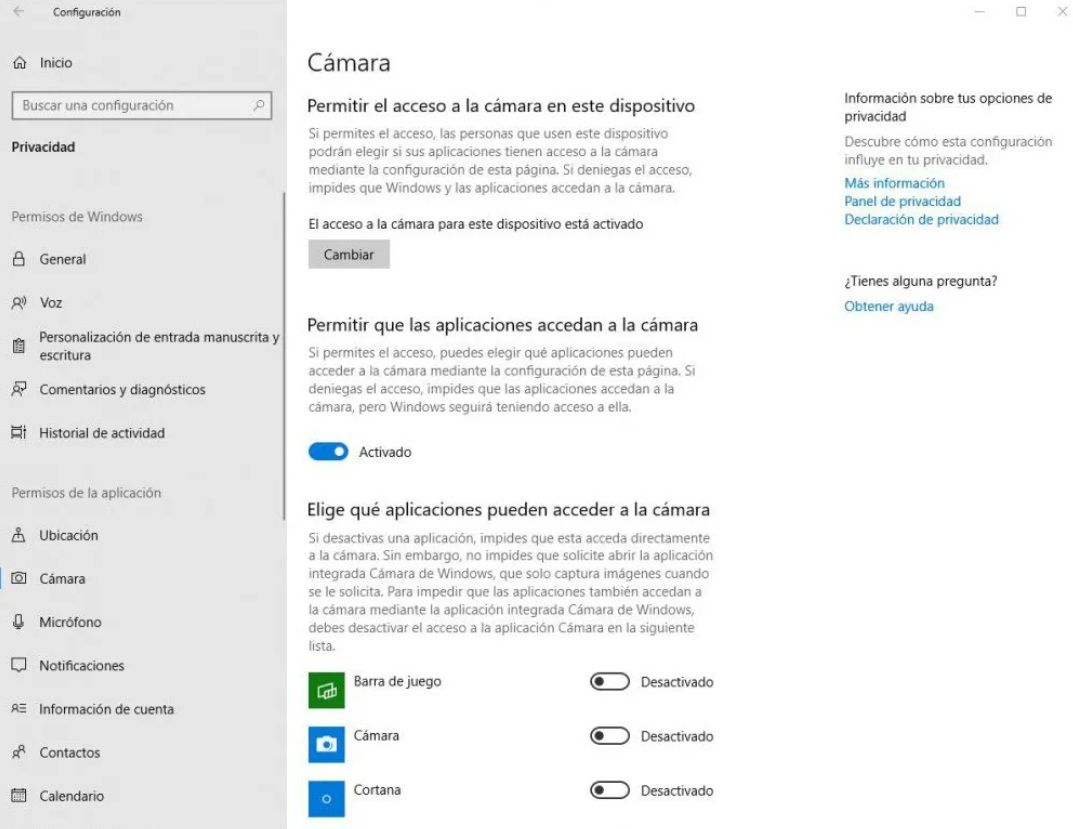Viewport: 1073px width, 829px height.
Task: Click the blue Cortana app icon
Action: tap(326, 799)
